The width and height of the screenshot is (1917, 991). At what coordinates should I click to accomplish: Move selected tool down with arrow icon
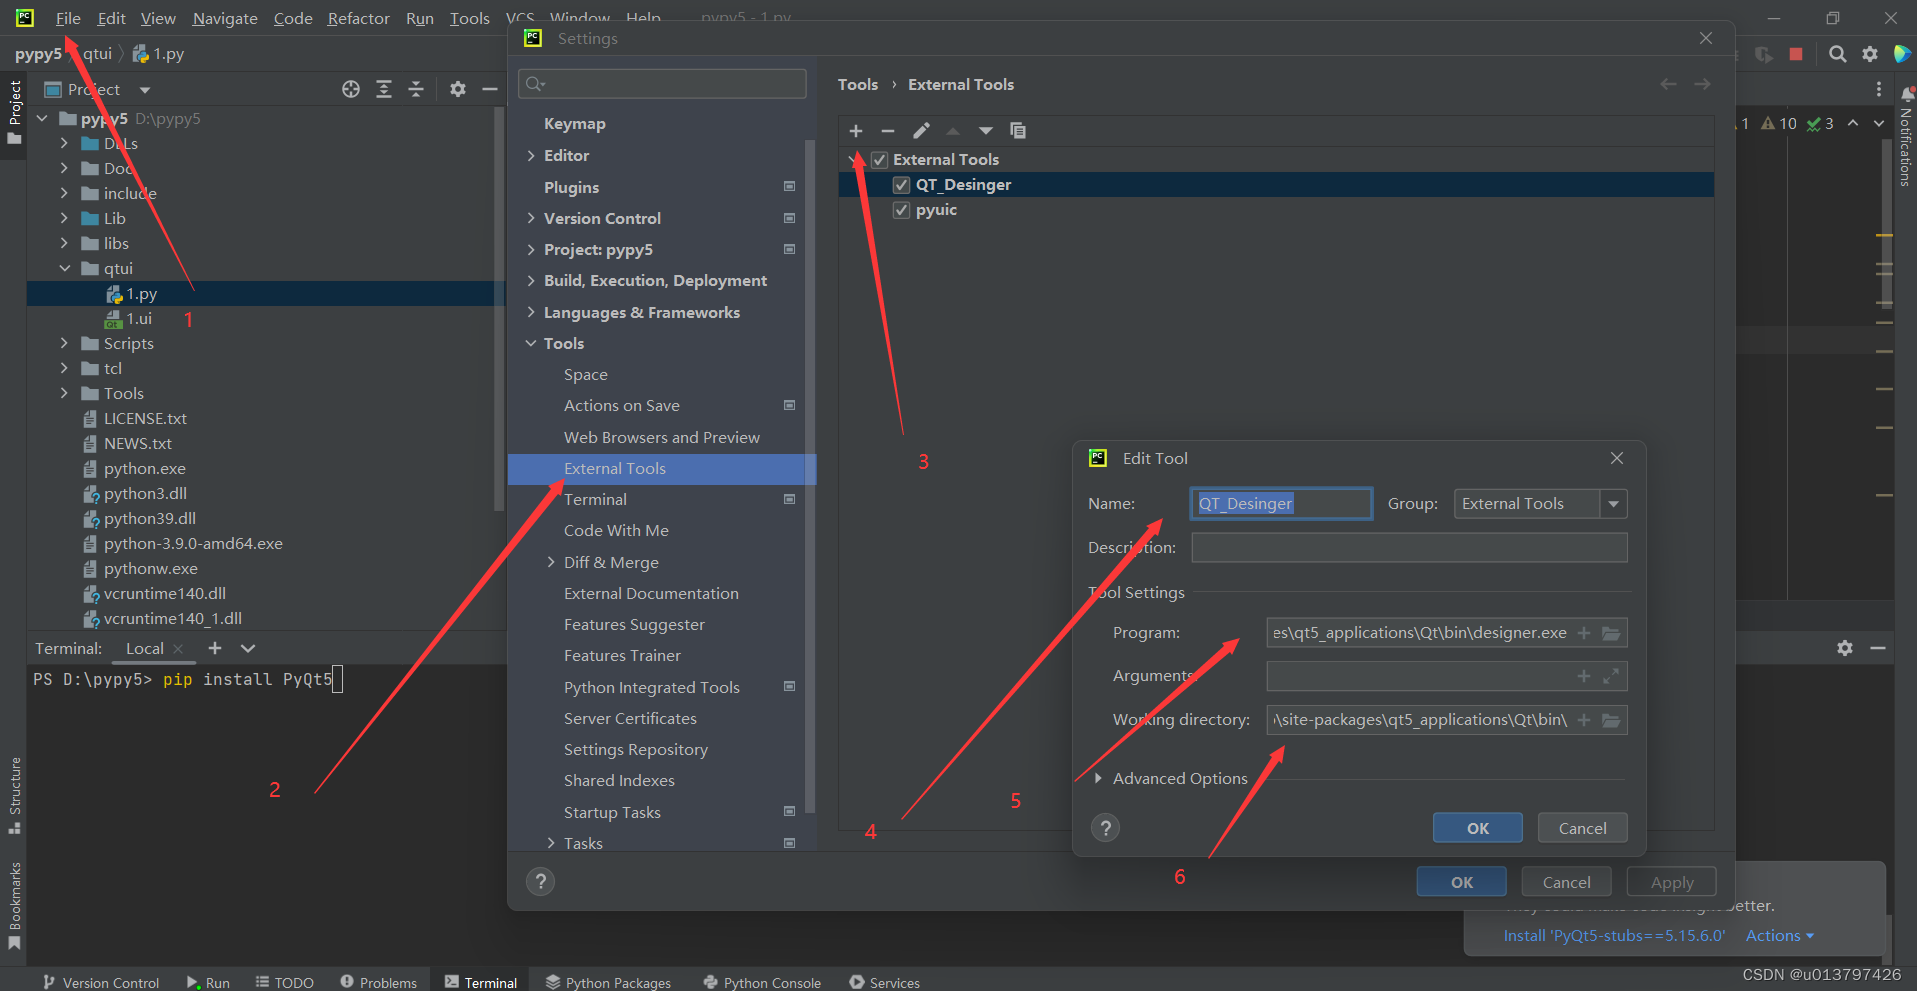[x=986, y=131]
